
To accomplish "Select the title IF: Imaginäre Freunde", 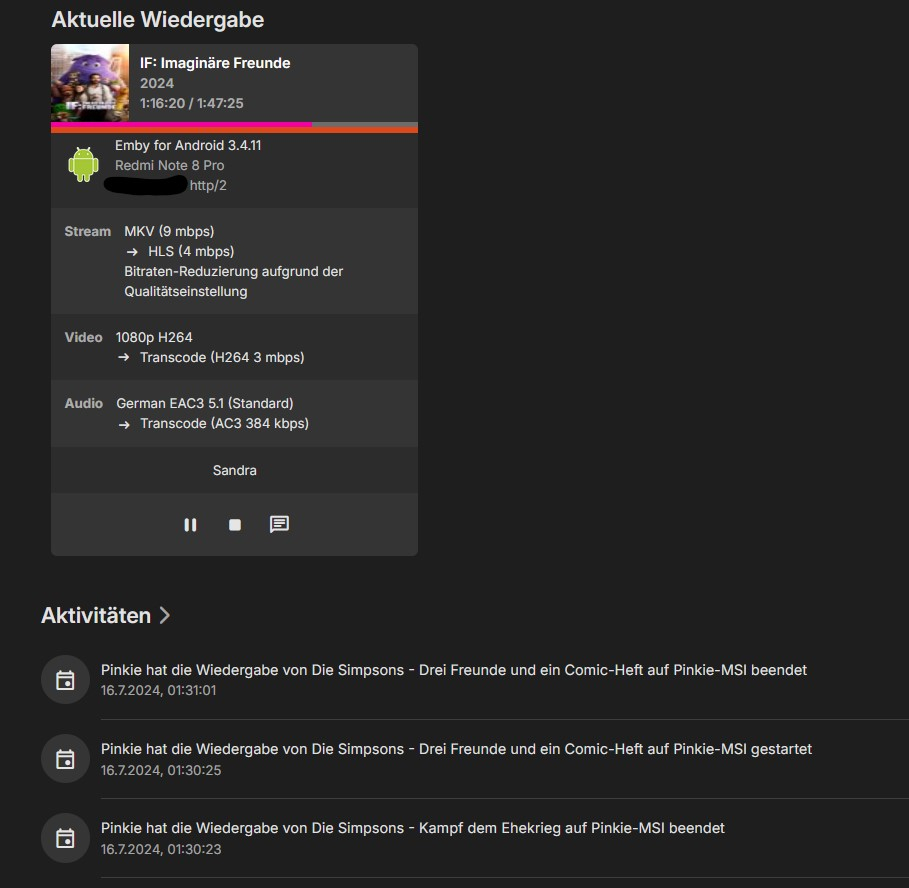I will tap(215, 63).
